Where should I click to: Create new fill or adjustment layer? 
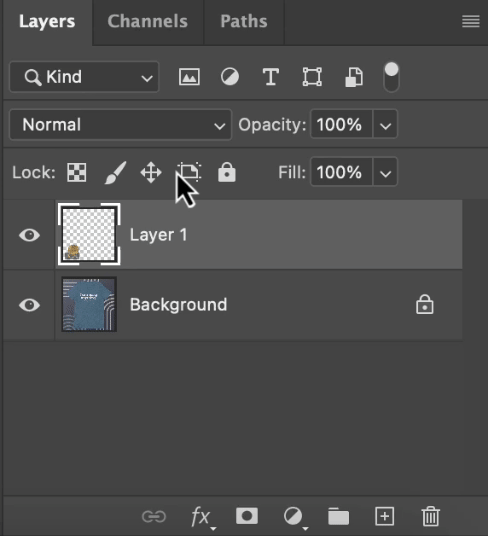[x=295, y=517]
